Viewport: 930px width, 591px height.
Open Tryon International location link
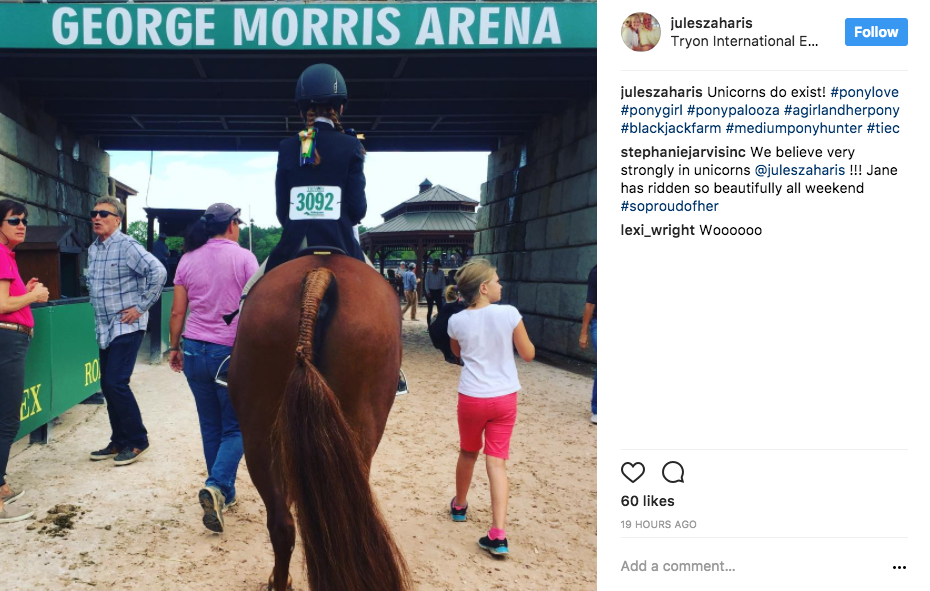744,42
